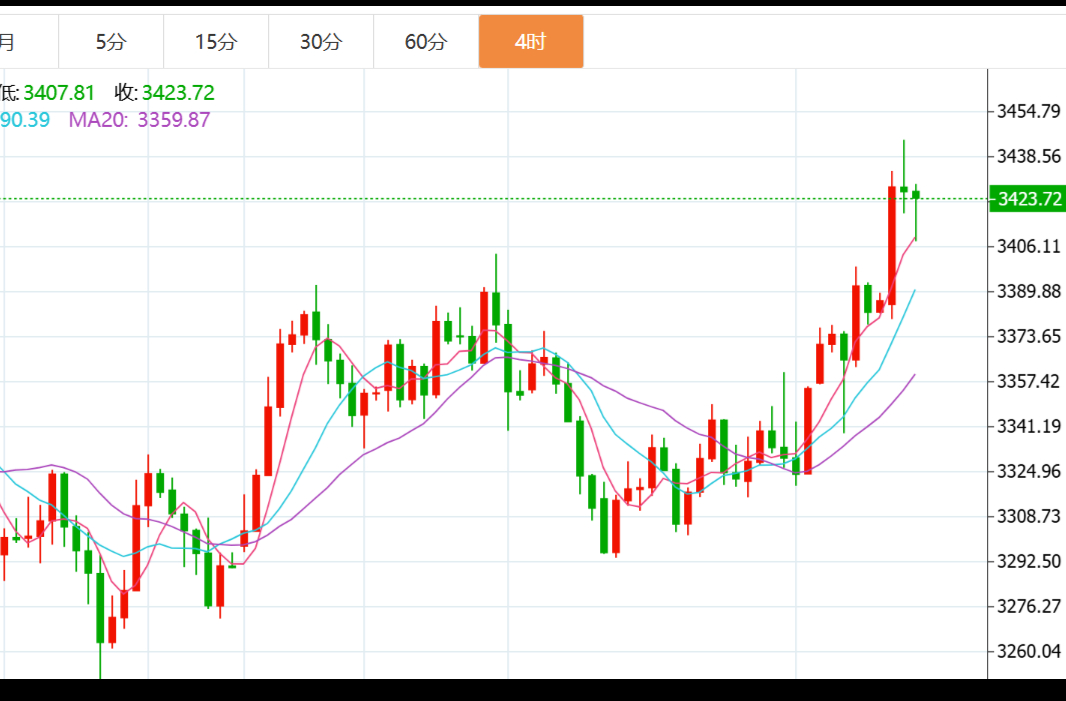
Task: Click the 3276.27 price axis label
Action: coord(1029,606)
